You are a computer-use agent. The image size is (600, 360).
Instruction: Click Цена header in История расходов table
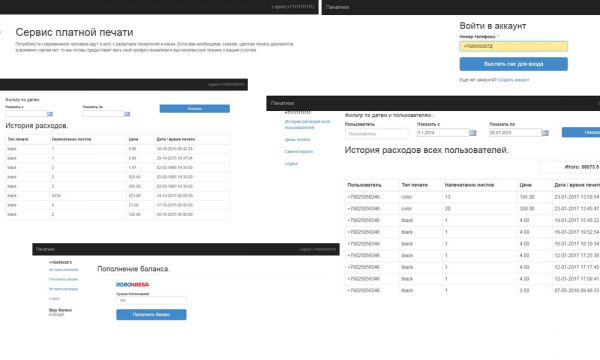[x=134, y=139]
